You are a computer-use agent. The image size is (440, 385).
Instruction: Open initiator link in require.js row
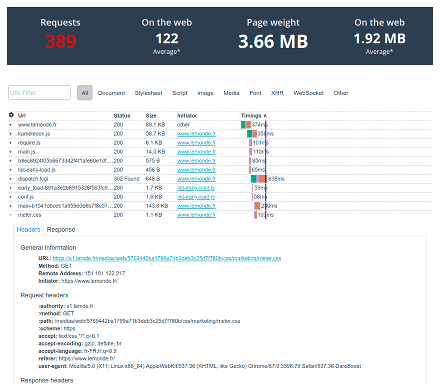[196, 143]
